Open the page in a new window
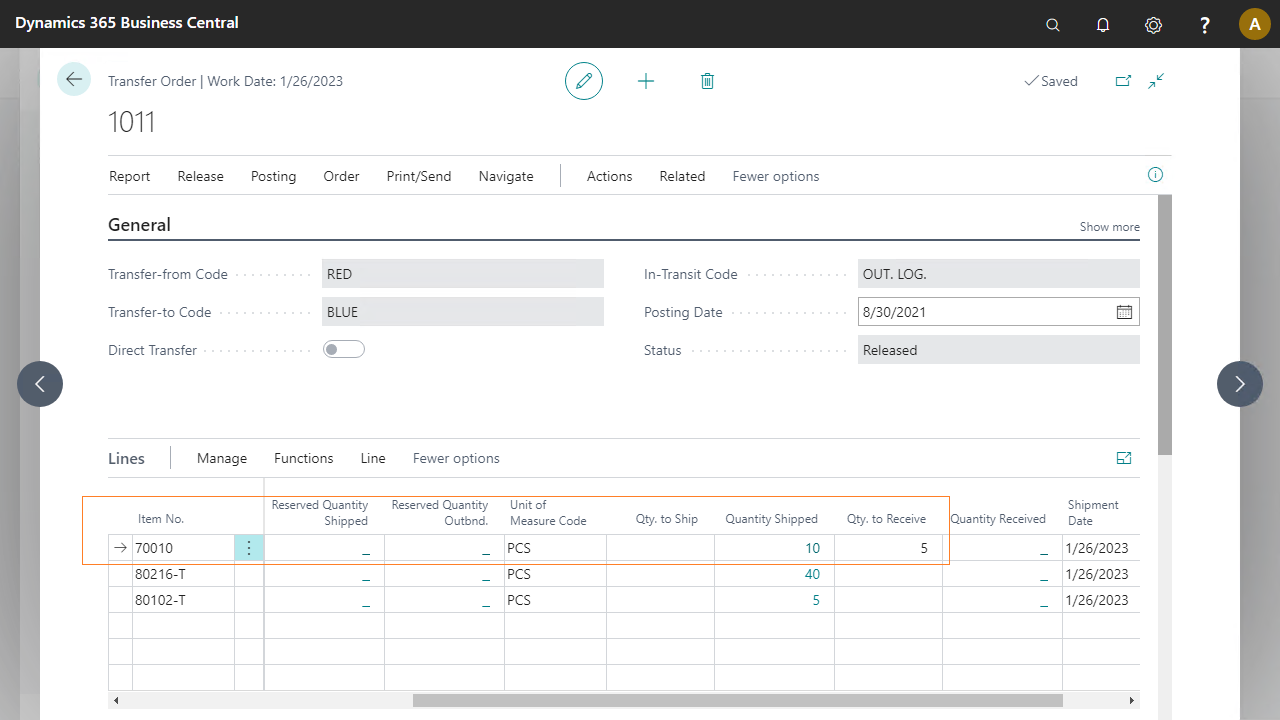Screen dimensions: 1280x720 click(1123, 81)
